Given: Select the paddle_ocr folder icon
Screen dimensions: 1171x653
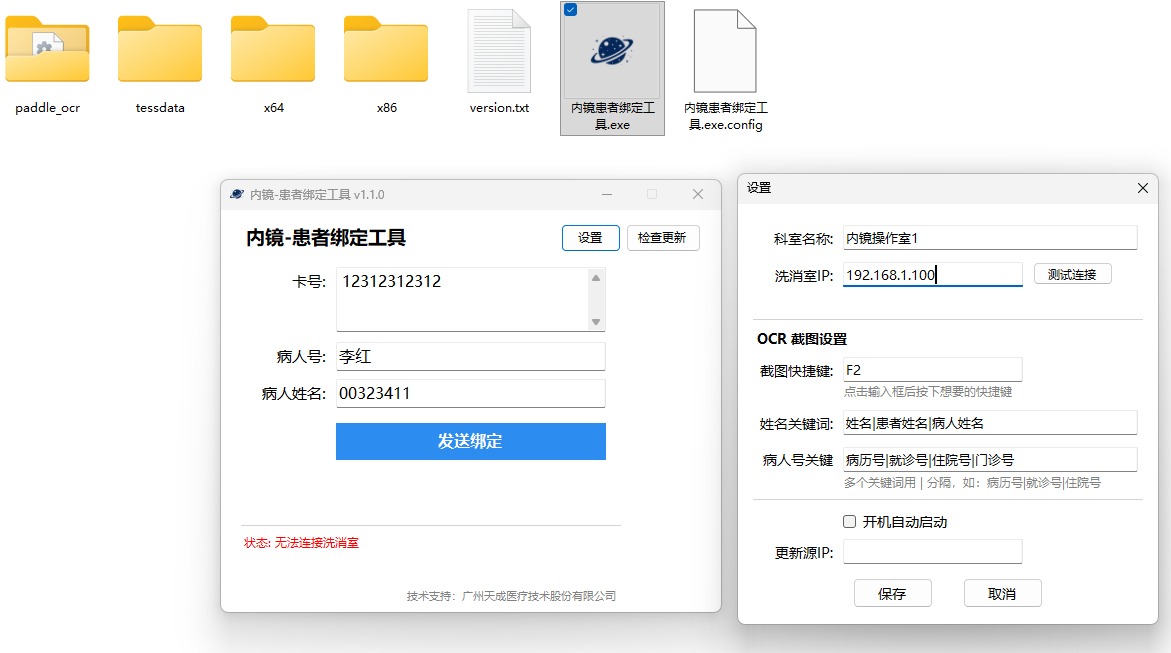Looking at the screenshot, I should [x=47, y=49].
